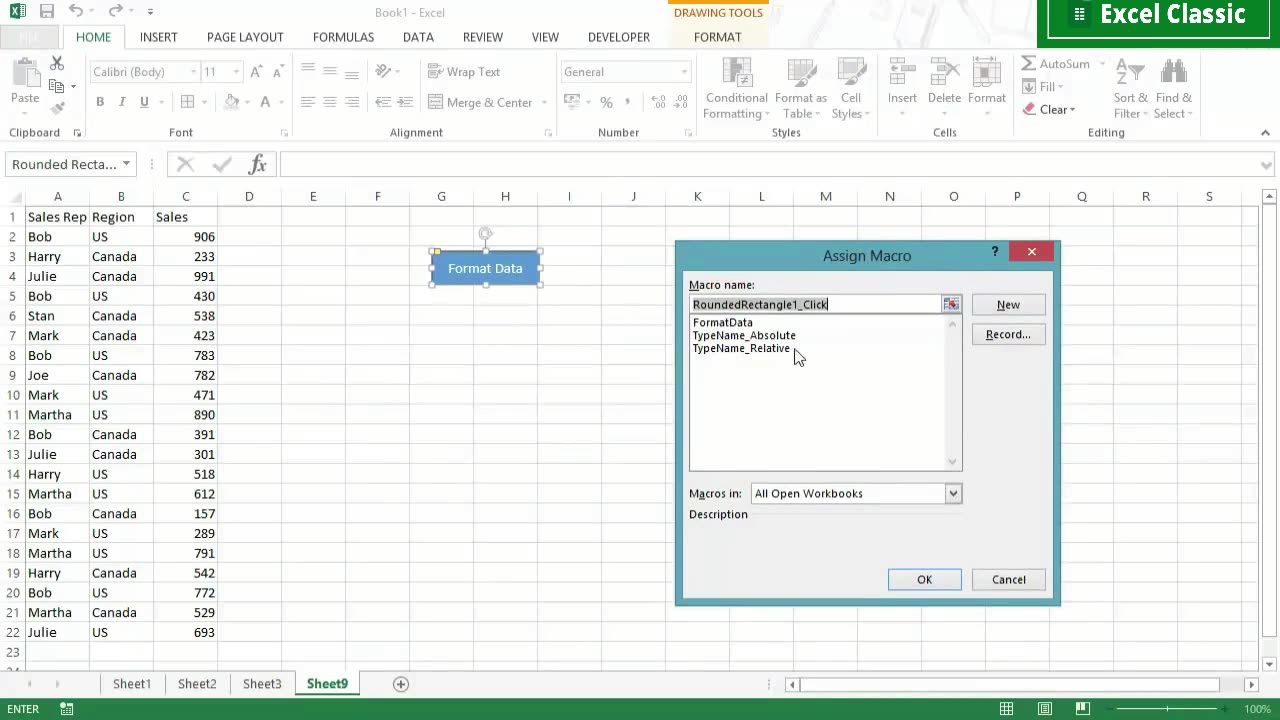The height and width of the screenshot is (720, 1280).
Task: Click the Percent Style icon
Action: [x=606, y=102]
